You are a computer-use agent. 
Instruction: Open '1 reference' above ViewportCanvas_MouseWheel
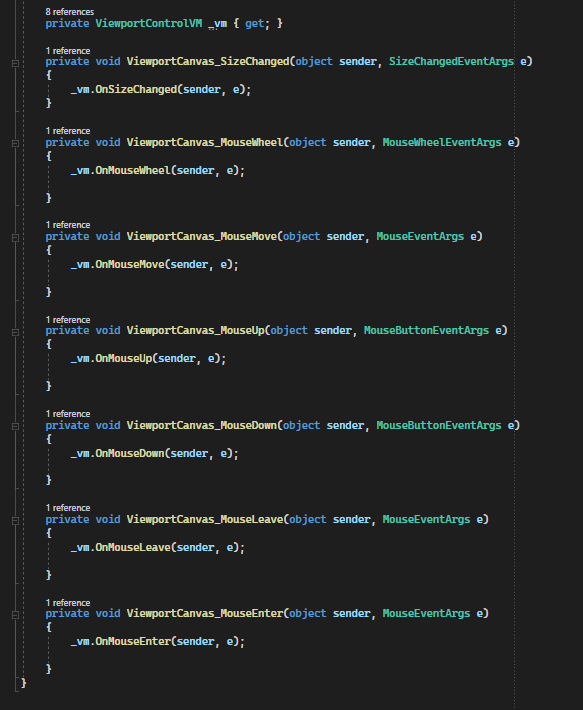[x=68, y=131]
